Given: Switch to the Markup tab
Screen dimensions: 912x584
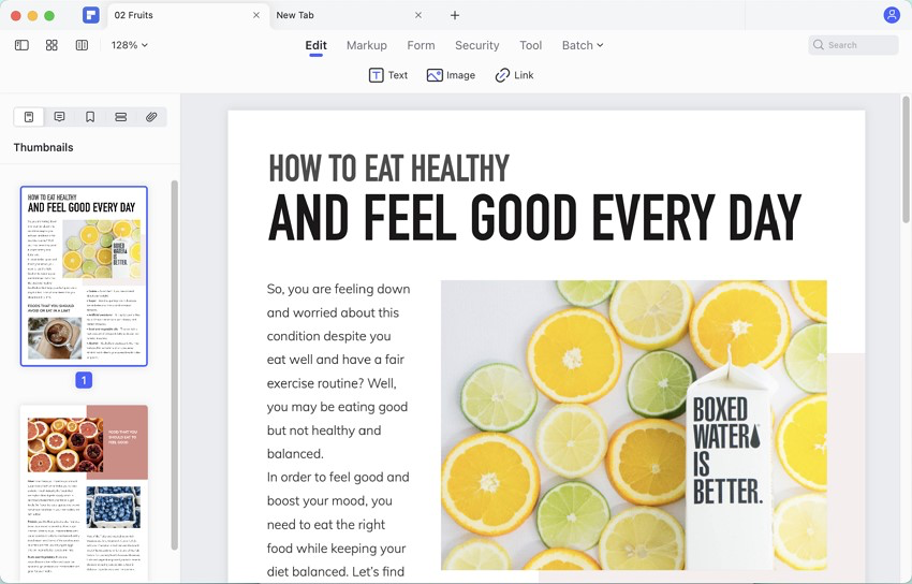Looking at the screenshot, I should (366, 45).
